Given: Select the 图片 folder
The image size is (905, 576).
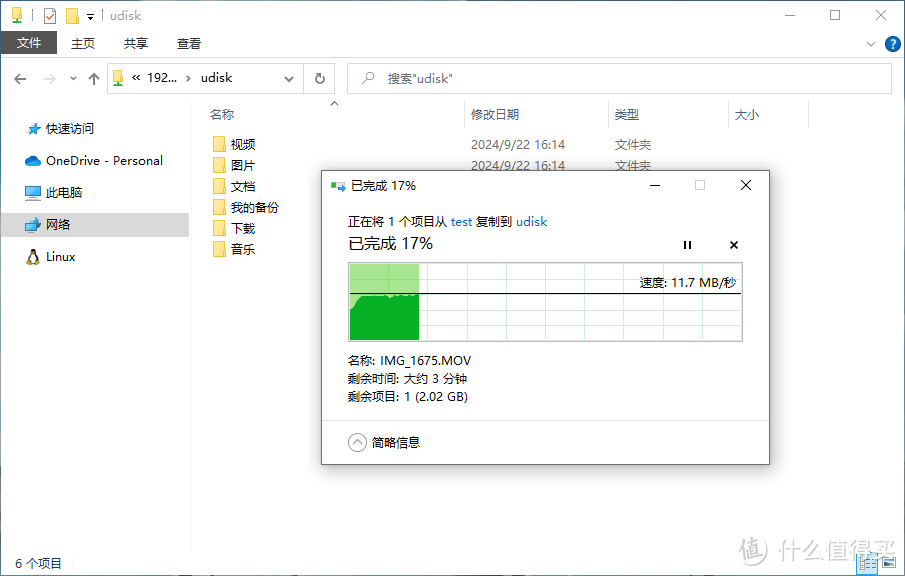Looking at the screenshot, I should 234,165.
